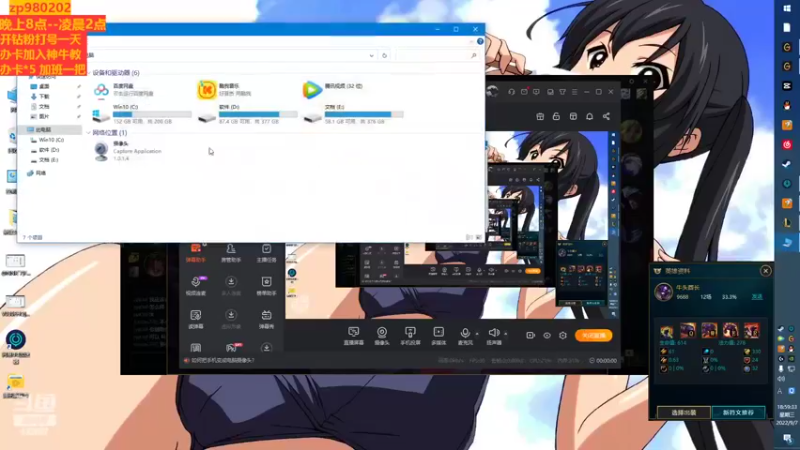
Task: Open 弹幕助手 in the streaming tools panel
Action: [195, 252]
